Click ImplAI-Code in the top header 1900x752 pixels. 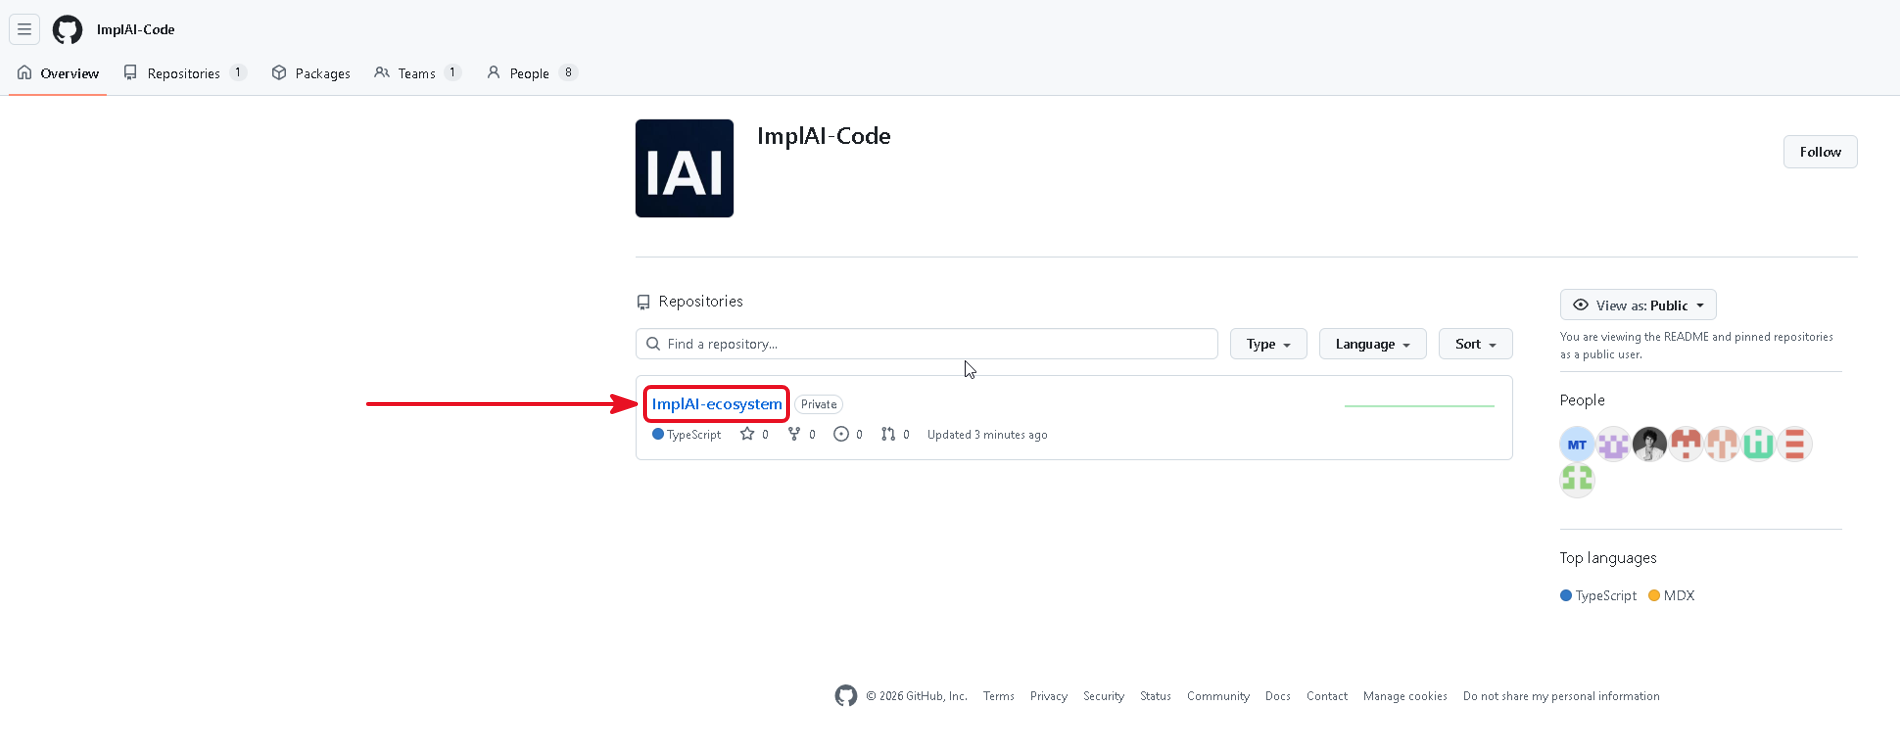click(x=136, y=29)
